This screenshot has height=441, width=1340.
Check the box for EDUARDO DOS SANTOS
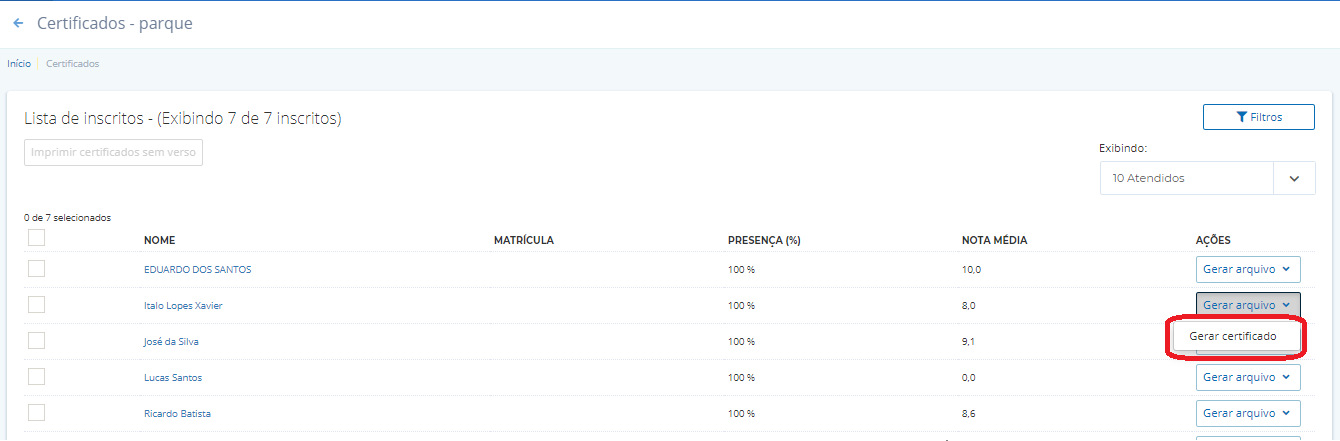coord(37,268)
